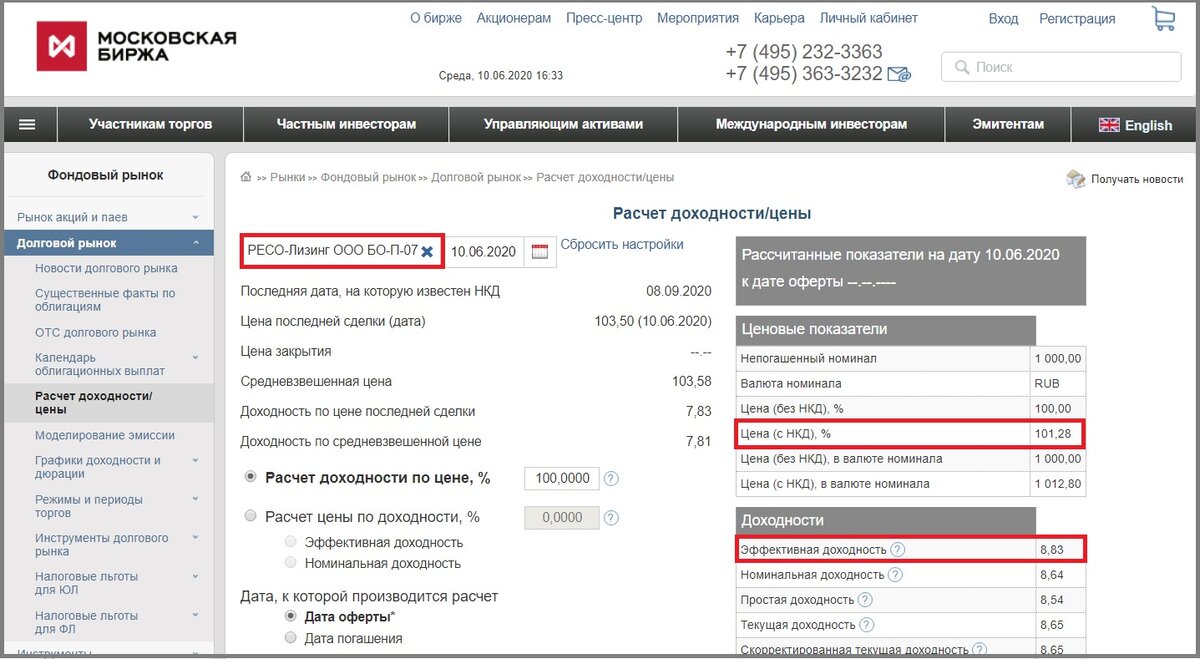
Task: Select the Дата погашения radio
Action: (291, 638)
